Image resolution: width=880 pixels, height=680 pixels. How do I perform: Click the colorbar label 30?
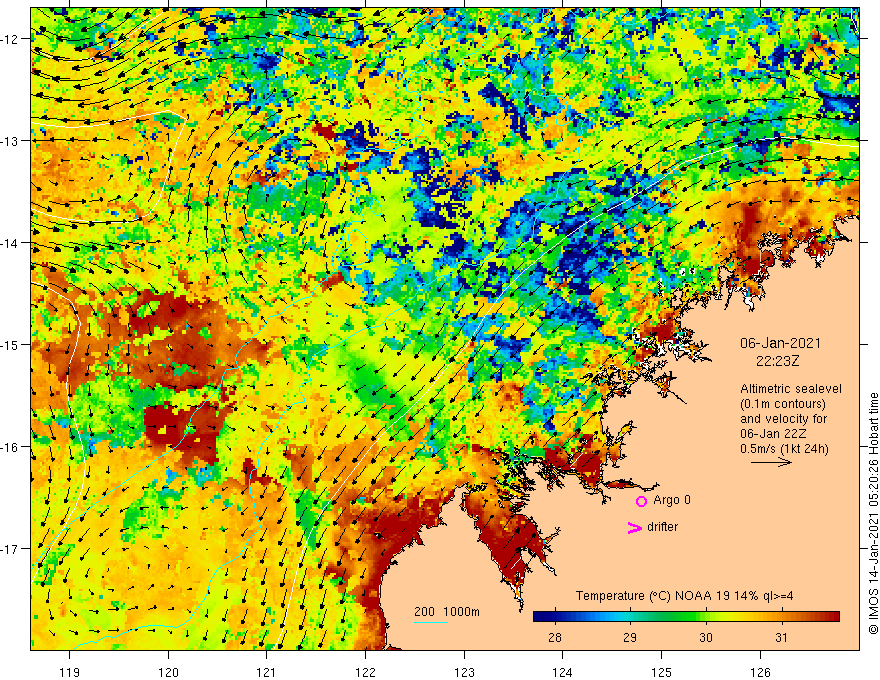[x=705, y=637]
